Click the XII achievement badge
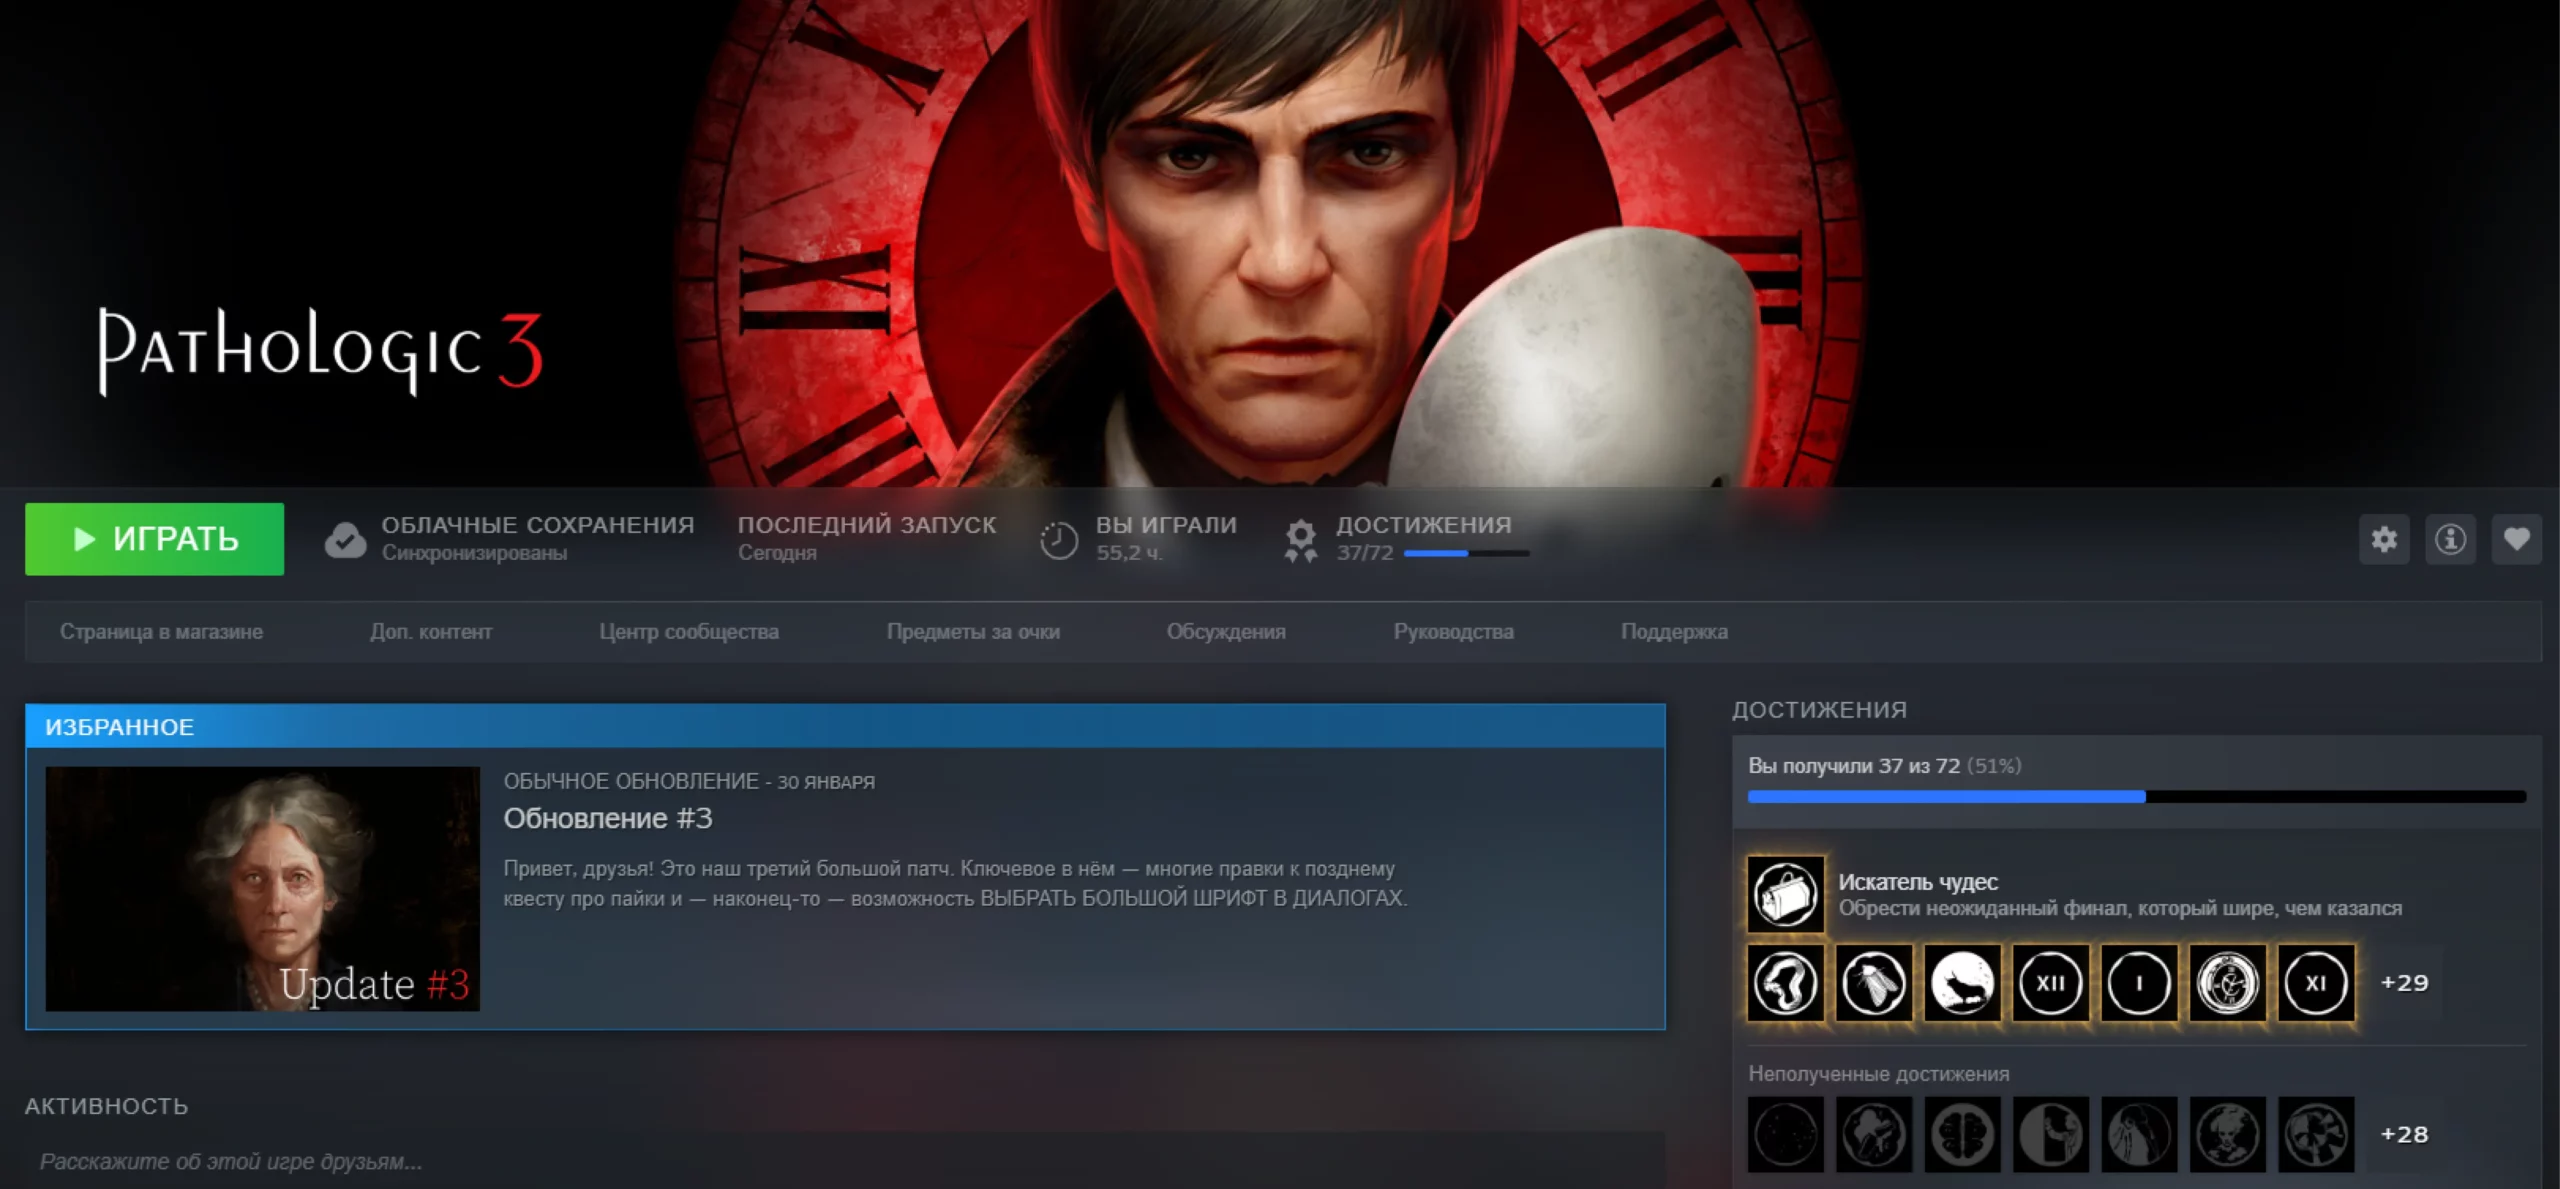Image resolution: width=2560 pixels, height=1189 pixels. (2050, 983)
